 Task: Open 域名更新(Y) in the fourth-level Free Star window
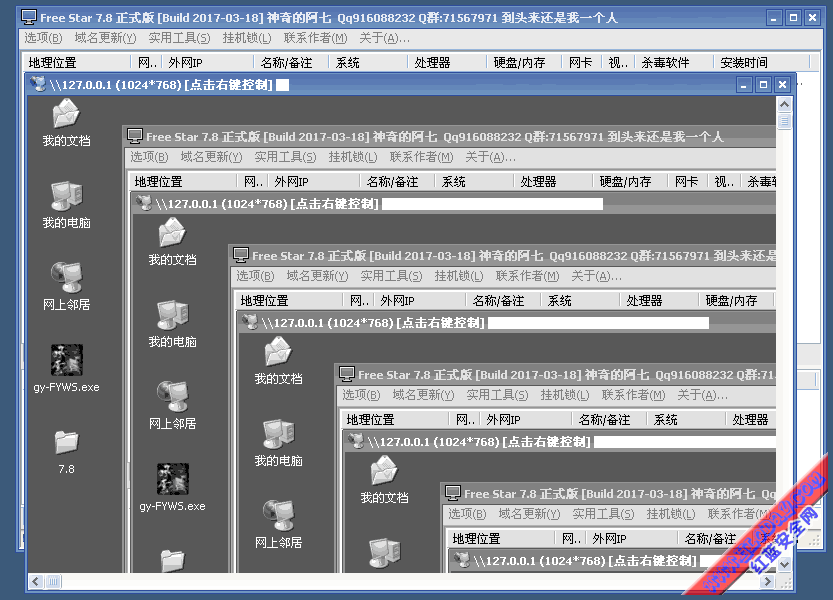click(x=423, y=395)
